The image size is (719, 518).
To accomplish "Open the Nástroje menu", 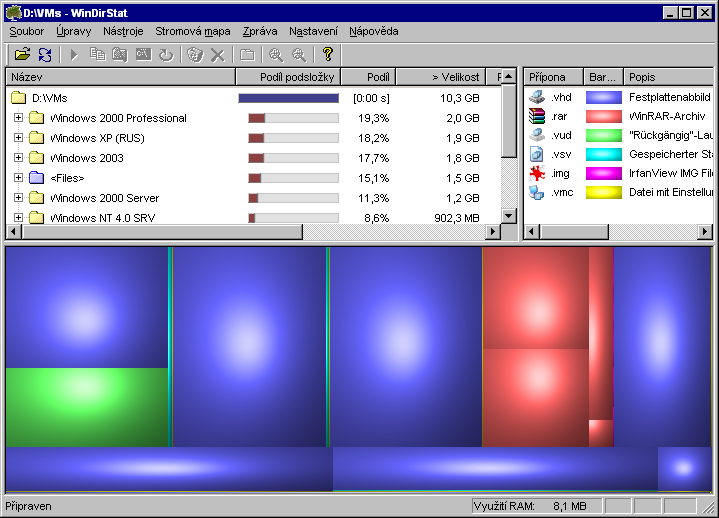I will pyautogui.click(x=123, y=31).
